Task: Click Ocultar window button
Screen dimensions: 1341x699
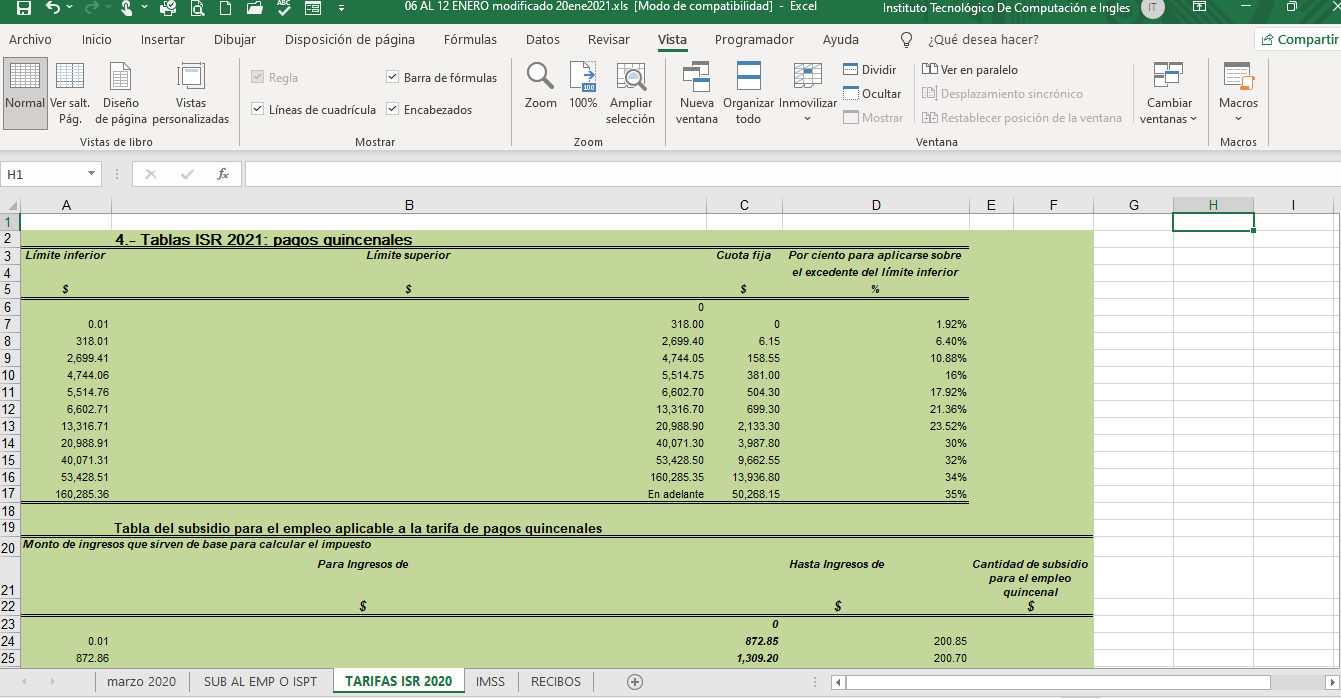Action: [872, 94]
